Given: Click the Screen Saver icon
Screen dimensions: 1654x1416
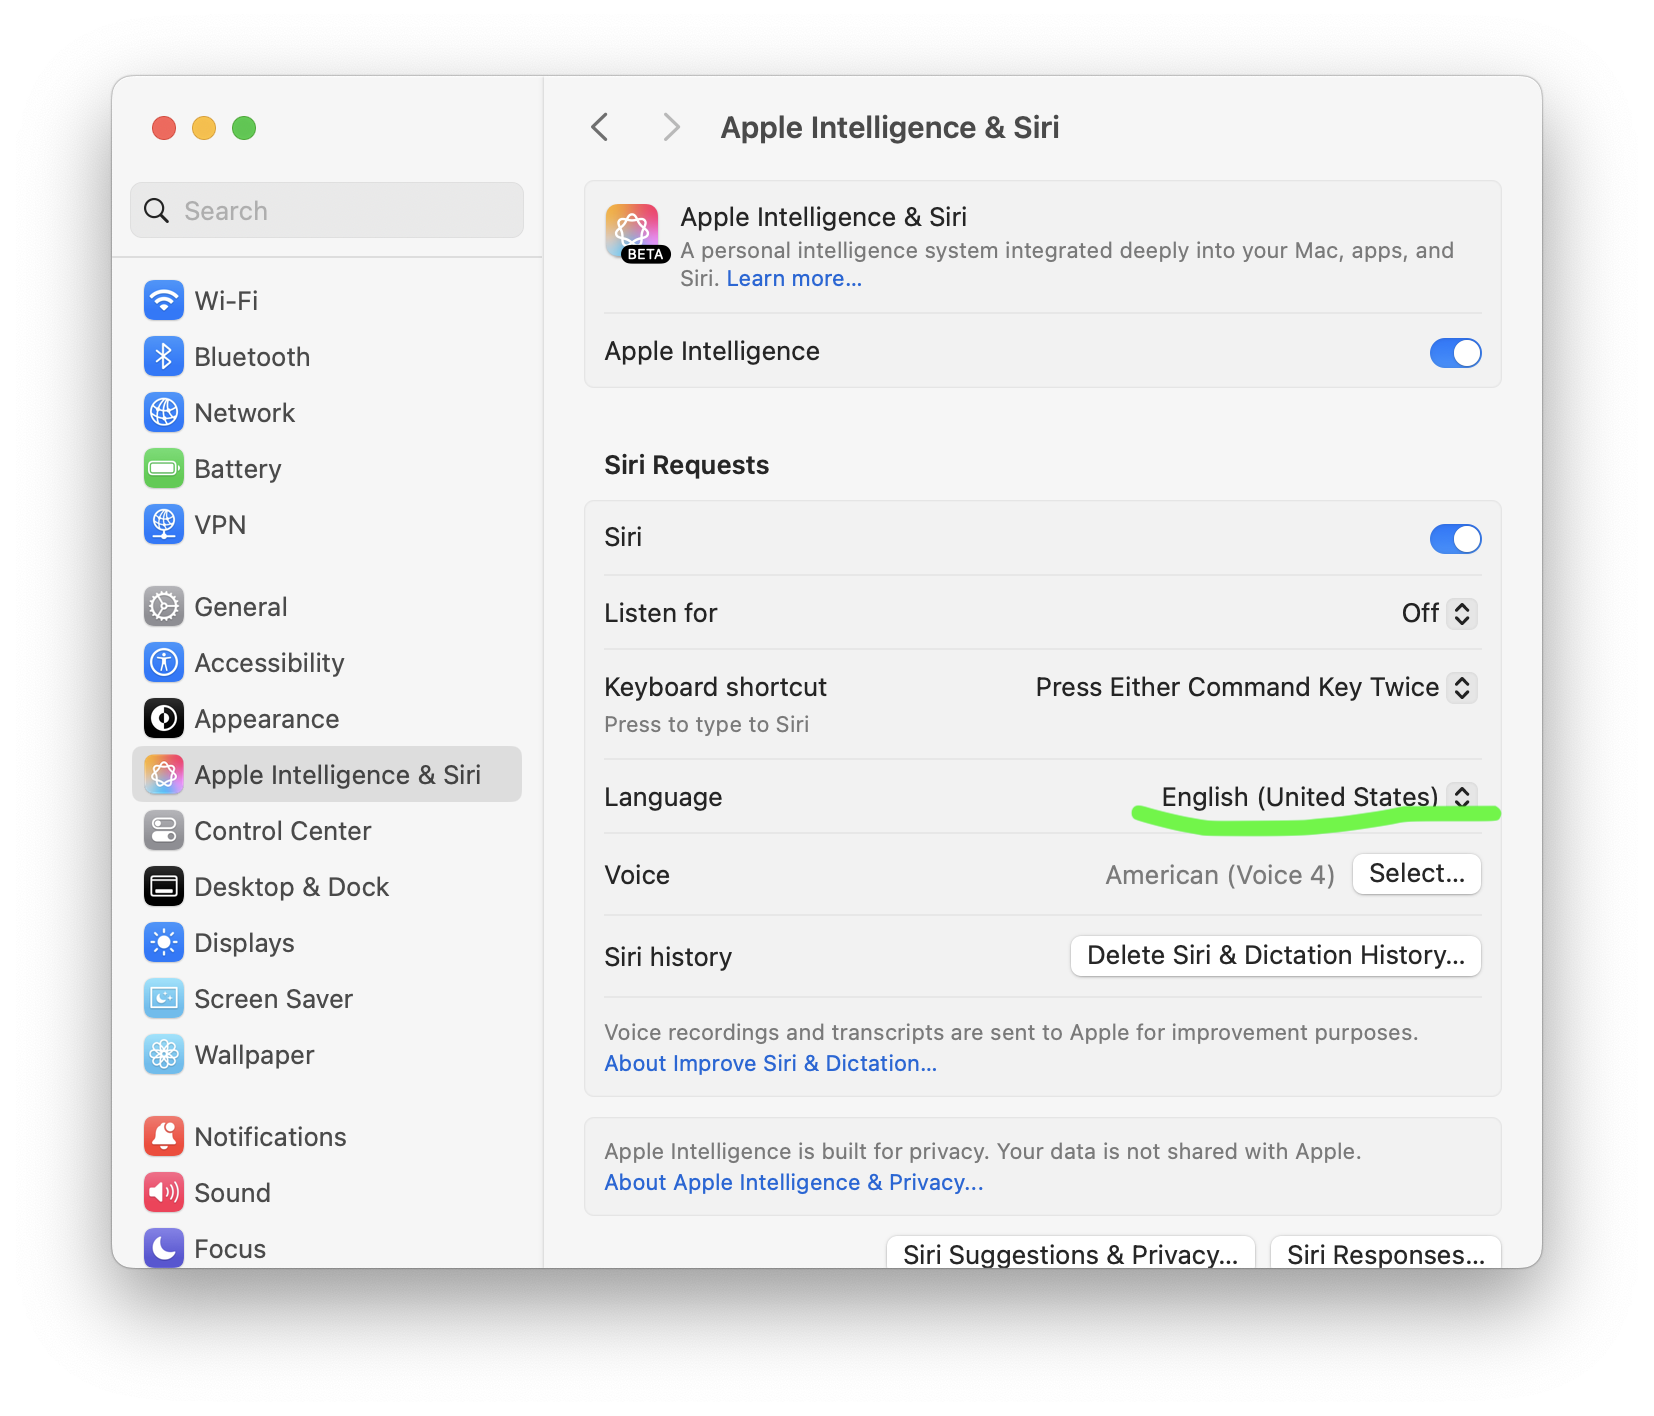Looking at the screenshot, I should (x=164, y=998).
